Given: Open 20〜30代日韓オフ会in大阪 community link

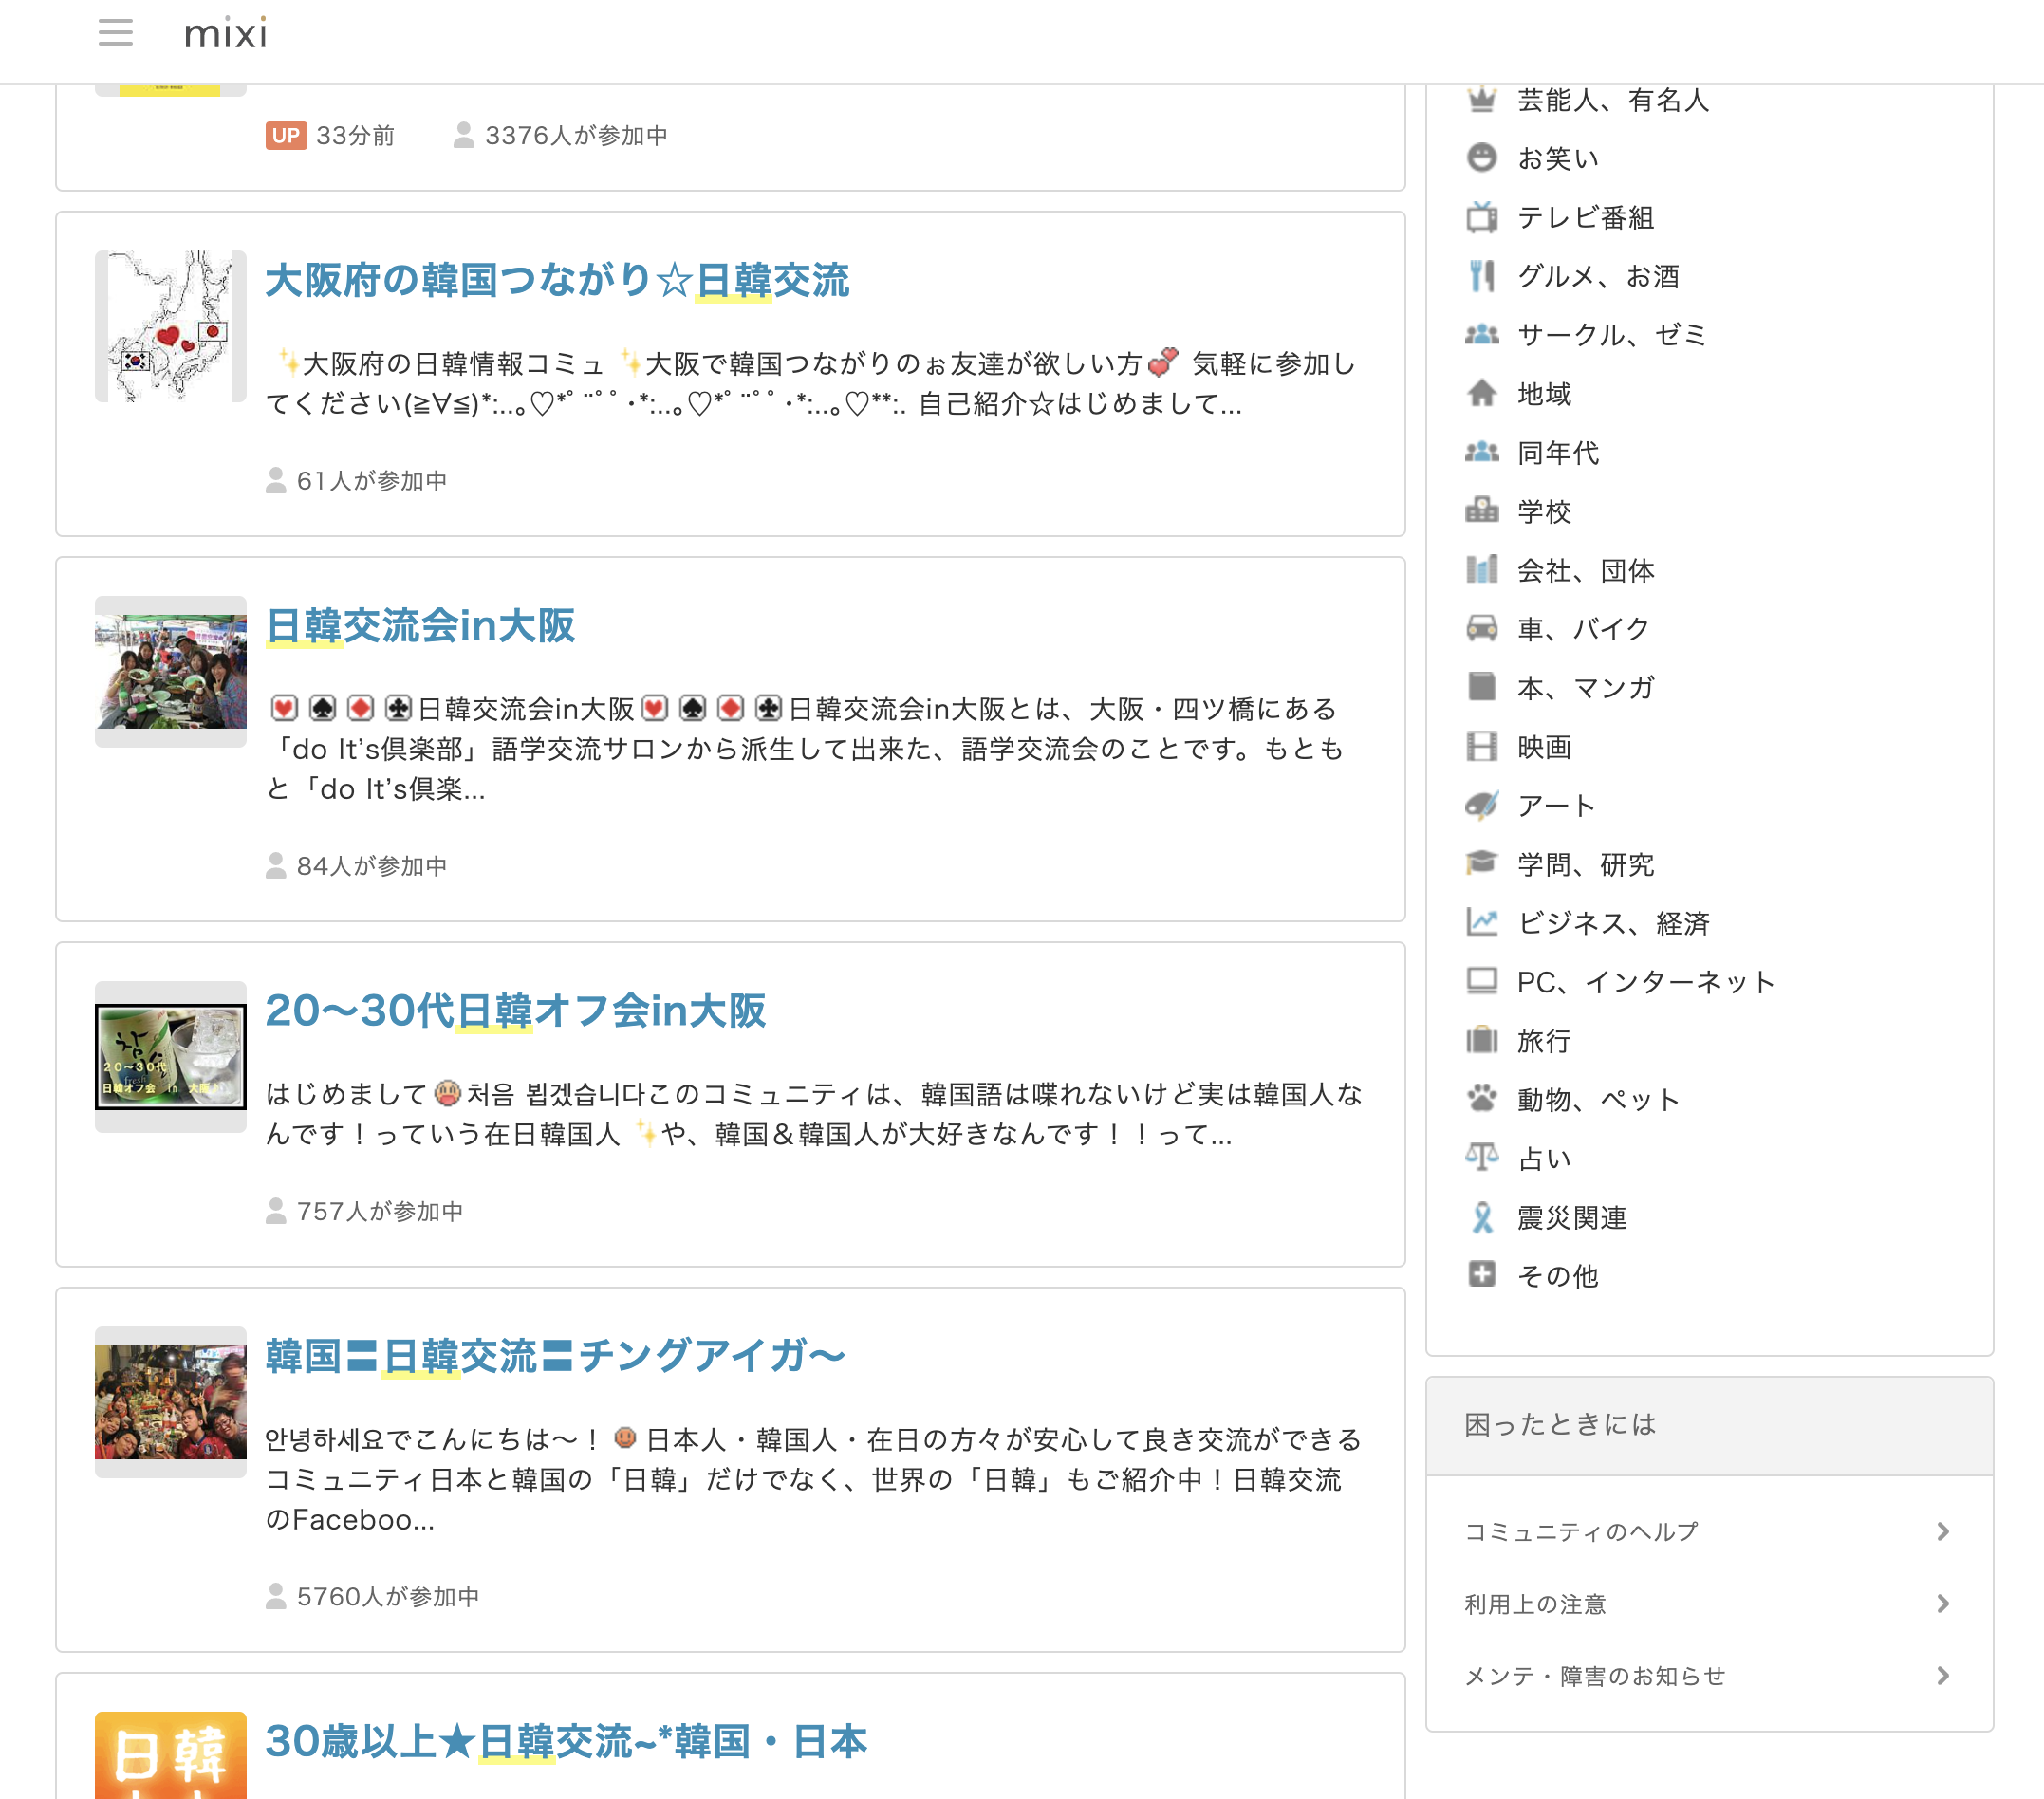Looking at the screenshot, I should [x=515, y=1011].
